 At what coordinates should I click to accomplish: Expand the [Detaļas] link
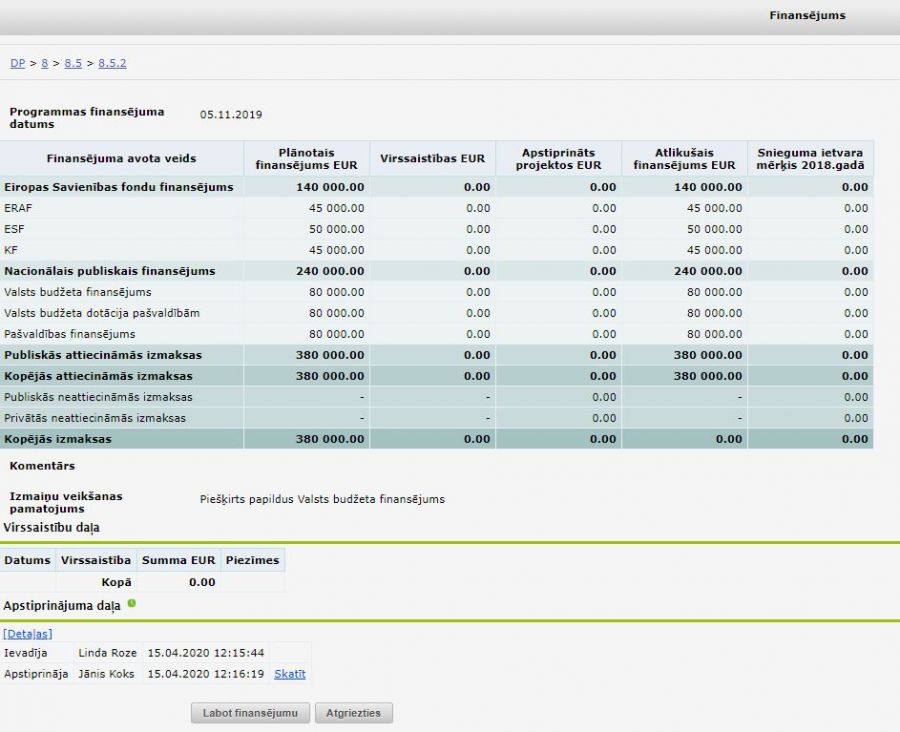pyautogui.click(x=28, y=633)
